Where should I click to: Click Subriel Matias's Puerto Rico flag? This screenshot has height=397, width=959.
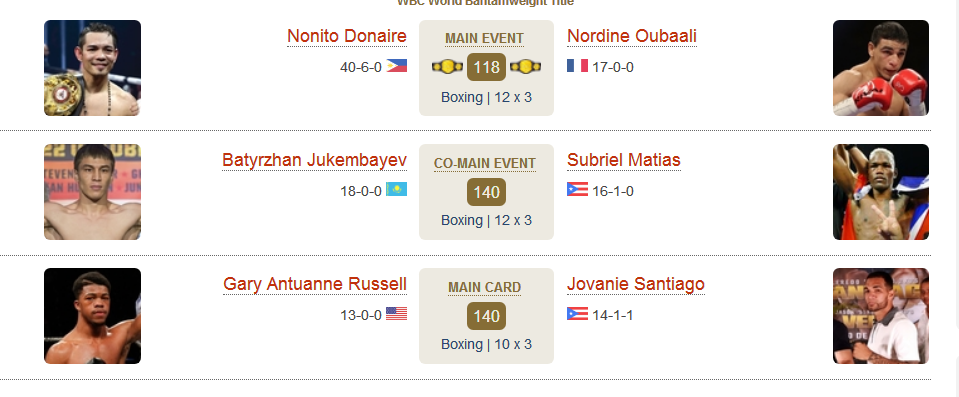[x=577, y=189]
